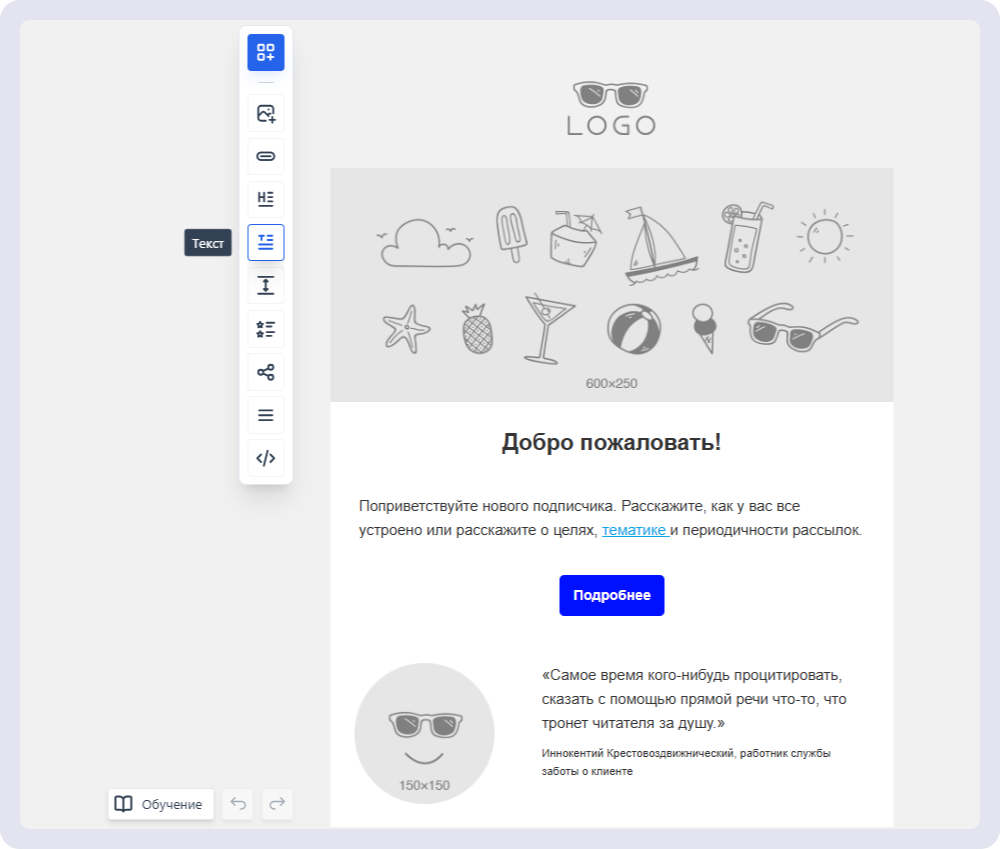Viewport: 1000px width, 849px height.
Task: Insert an HTML code block
Action: pos(266,458)
